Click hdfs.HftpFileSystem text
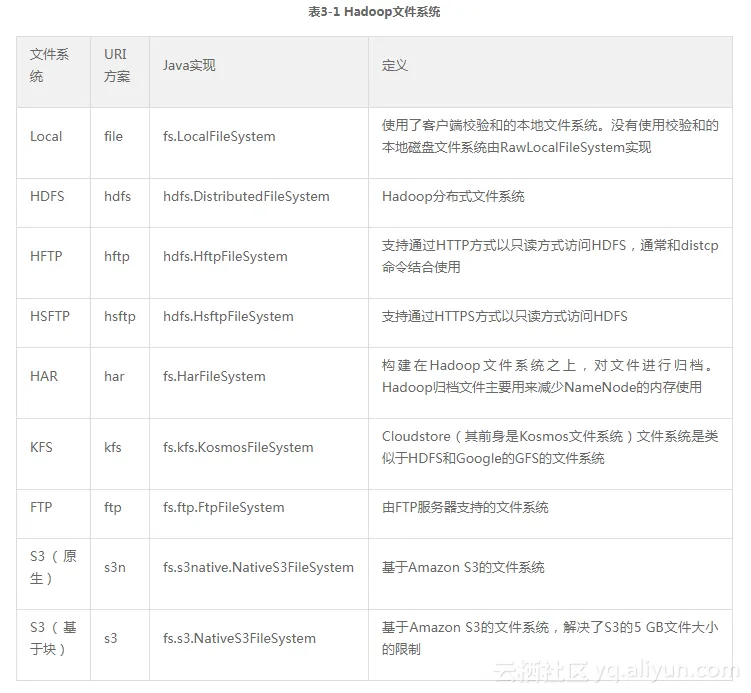This screenshot has height=693, width=751. (225, 256)
